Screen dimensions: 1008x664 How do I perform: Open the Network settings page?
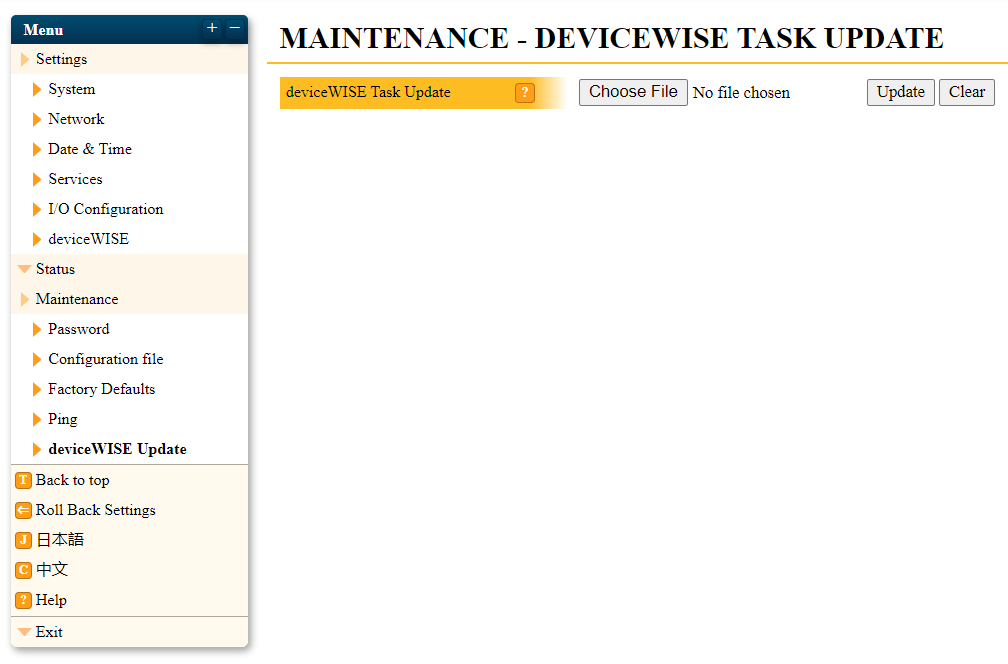coord(76,119)
